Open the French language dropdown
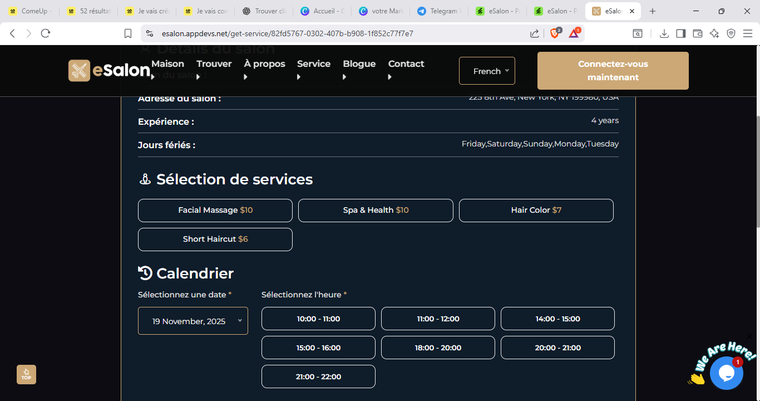Image resolution: width=760 pixels, height=401 pixels. click(x=492, y=71)
